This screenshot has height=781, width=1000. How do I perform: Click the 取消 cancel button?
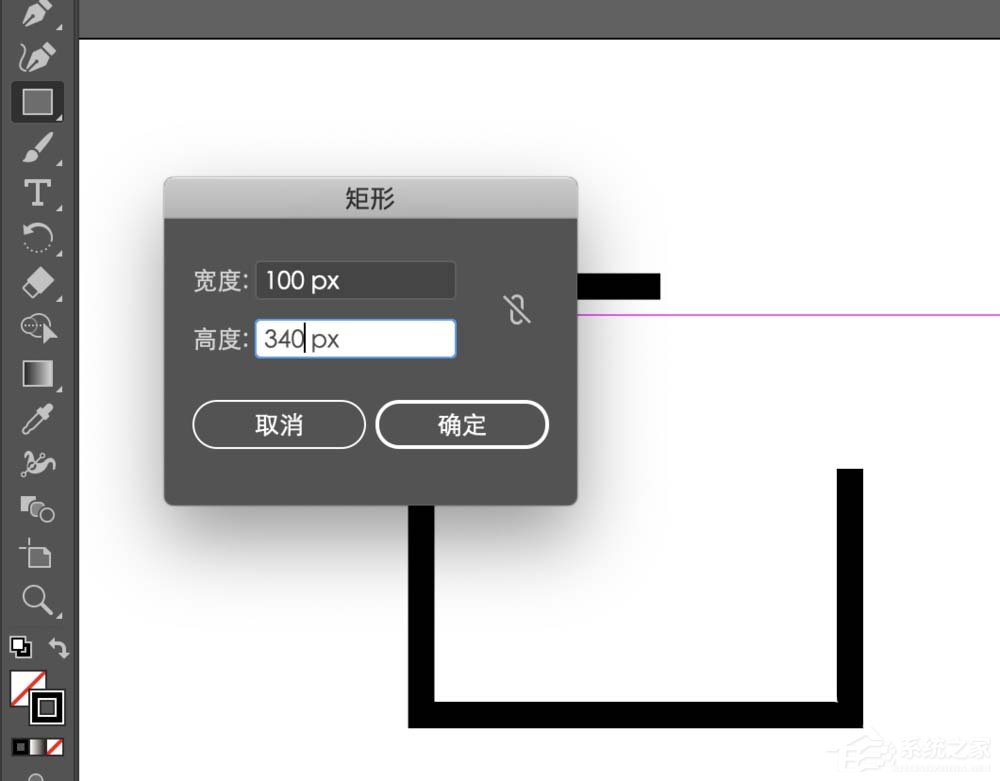click(279, 425)
